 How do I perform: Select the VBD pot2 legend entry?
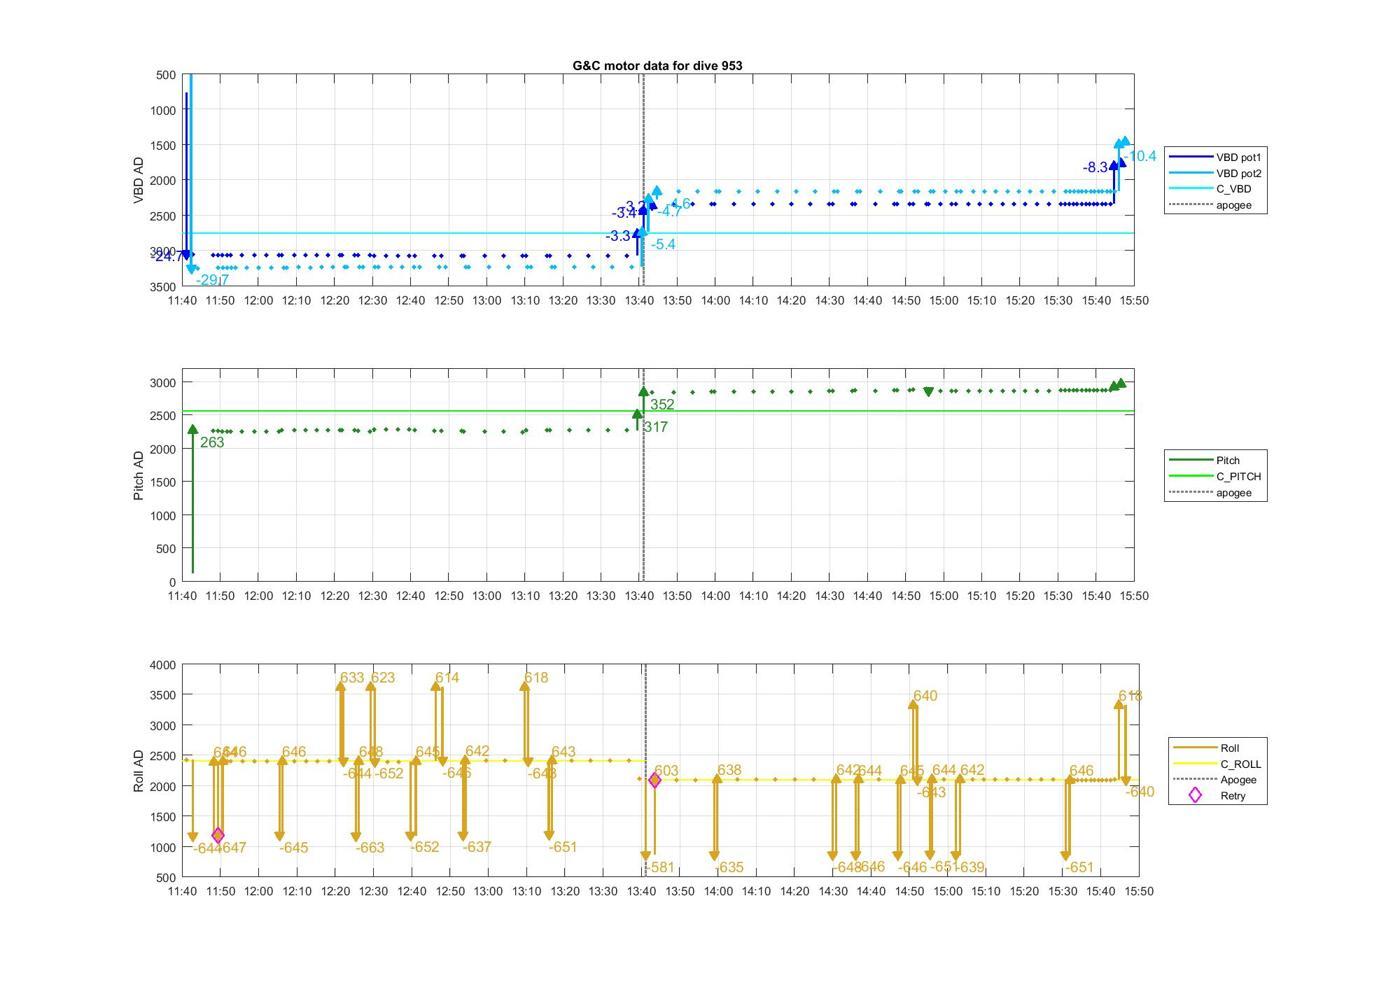1216,173
